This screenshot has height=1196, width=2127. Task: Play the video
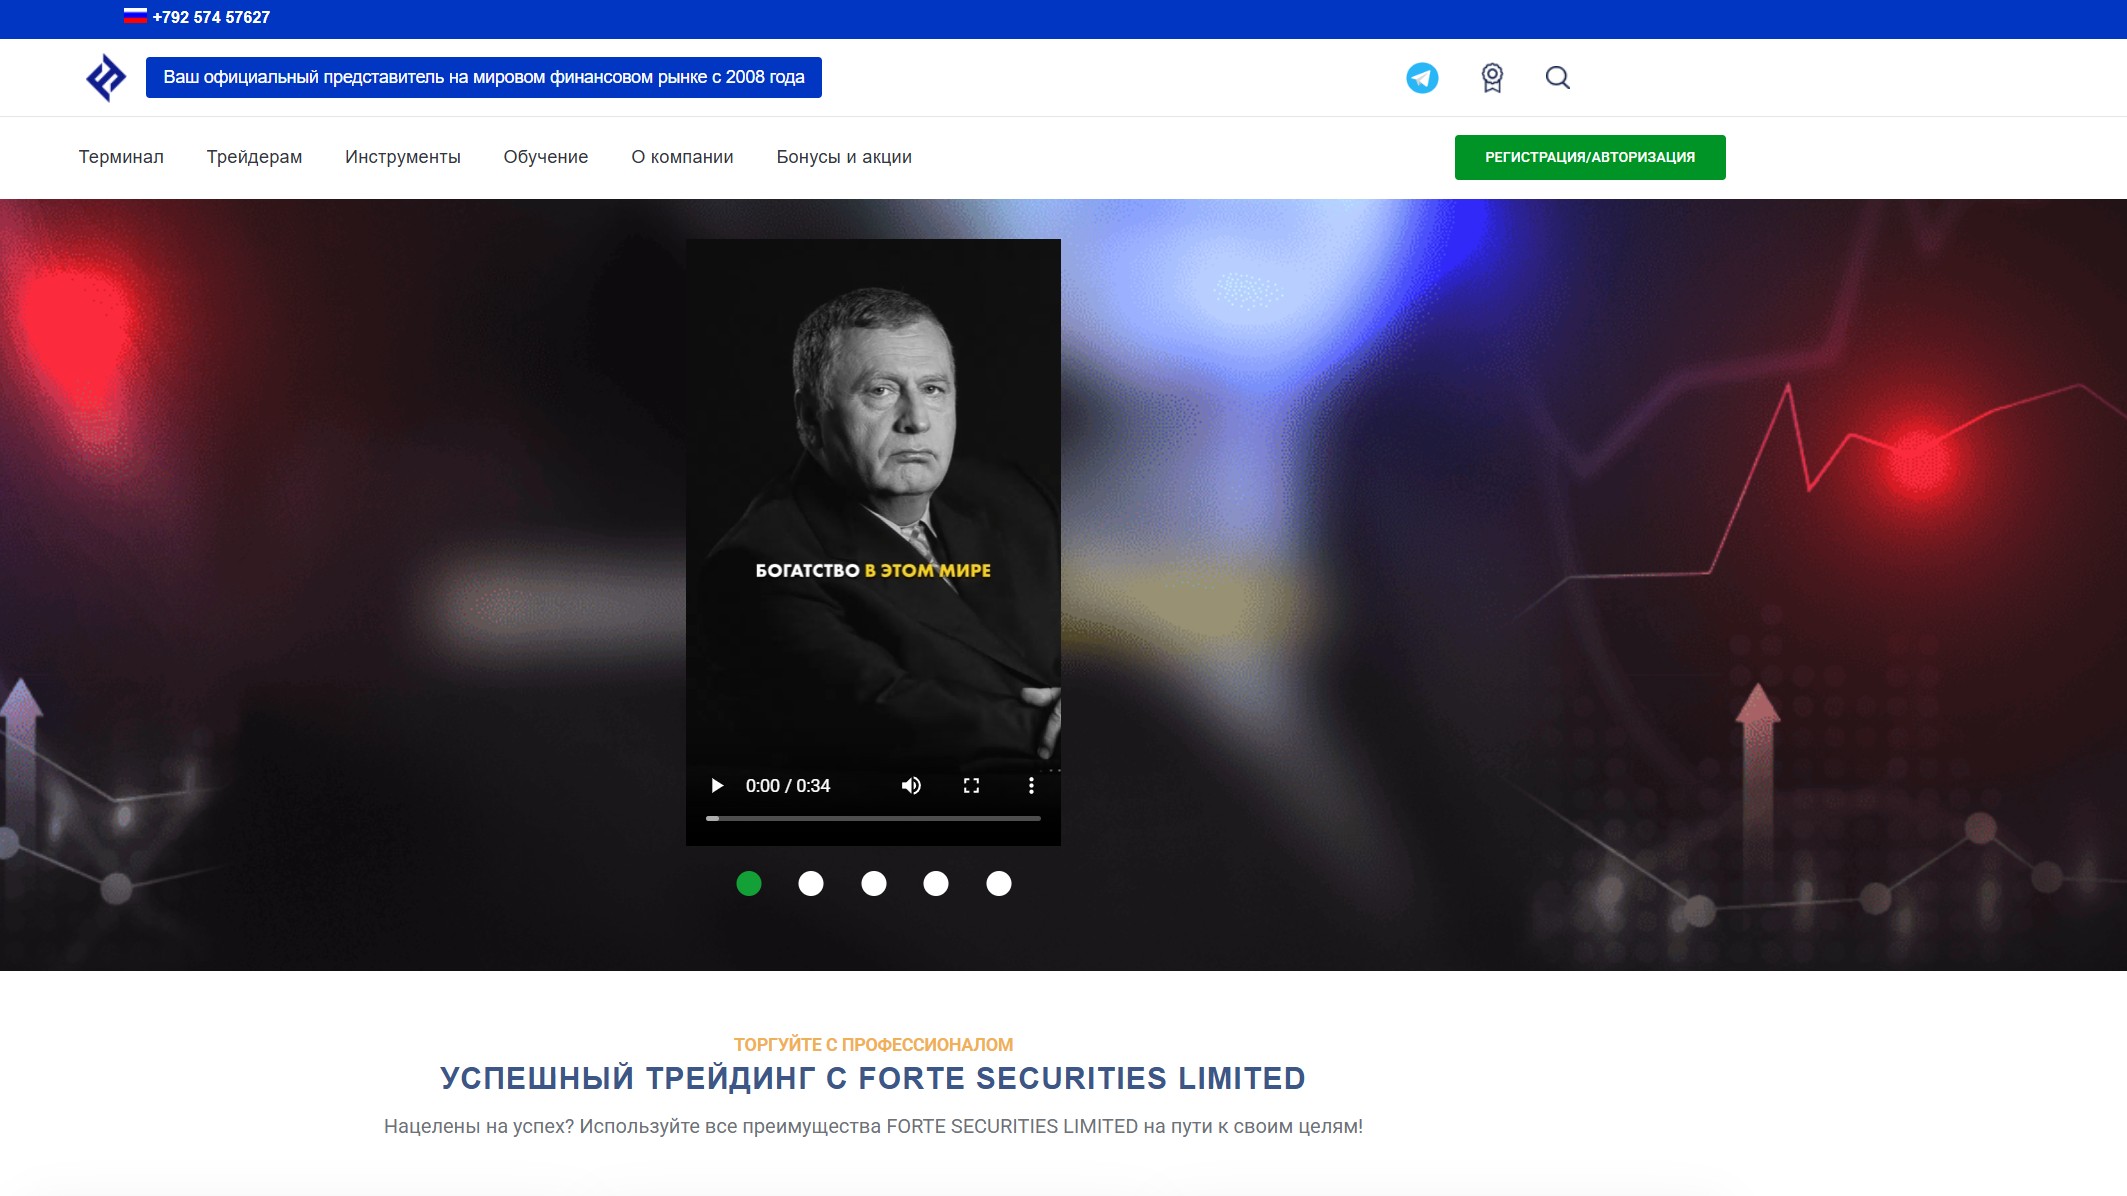pyautogui.click(x=717, y=786)
